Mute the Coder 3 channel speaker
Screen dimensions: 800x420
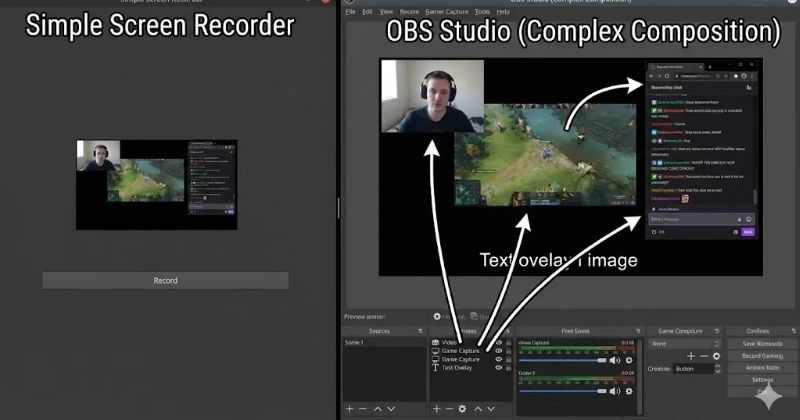tap(615, 391)
